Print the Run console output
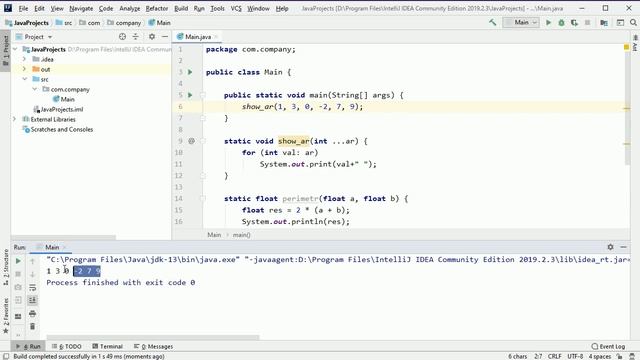 point(33,313)
